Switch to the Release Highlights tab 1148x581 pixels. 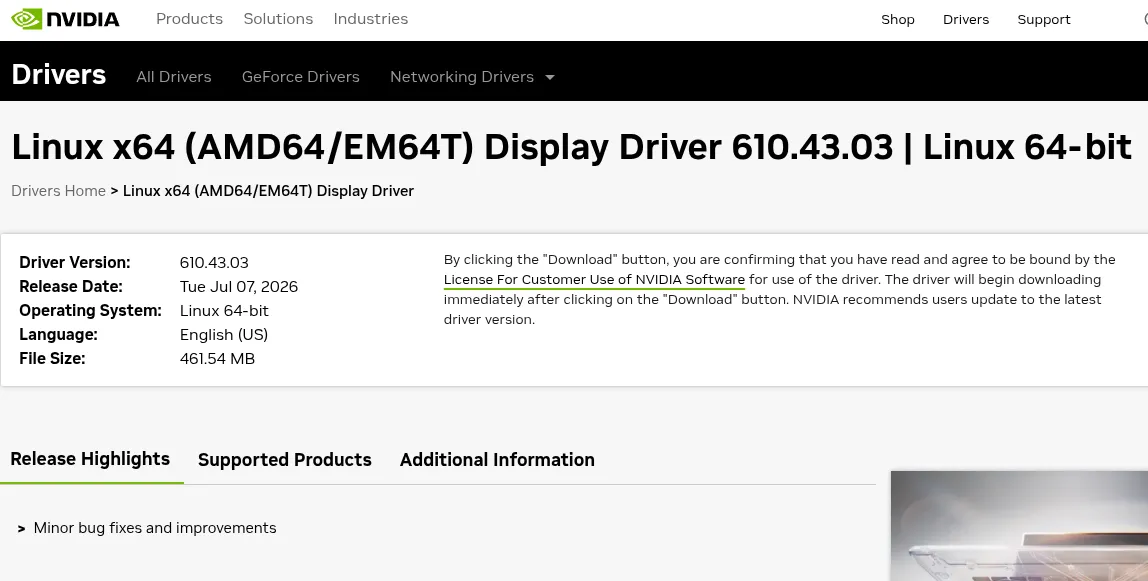(90, 459)
